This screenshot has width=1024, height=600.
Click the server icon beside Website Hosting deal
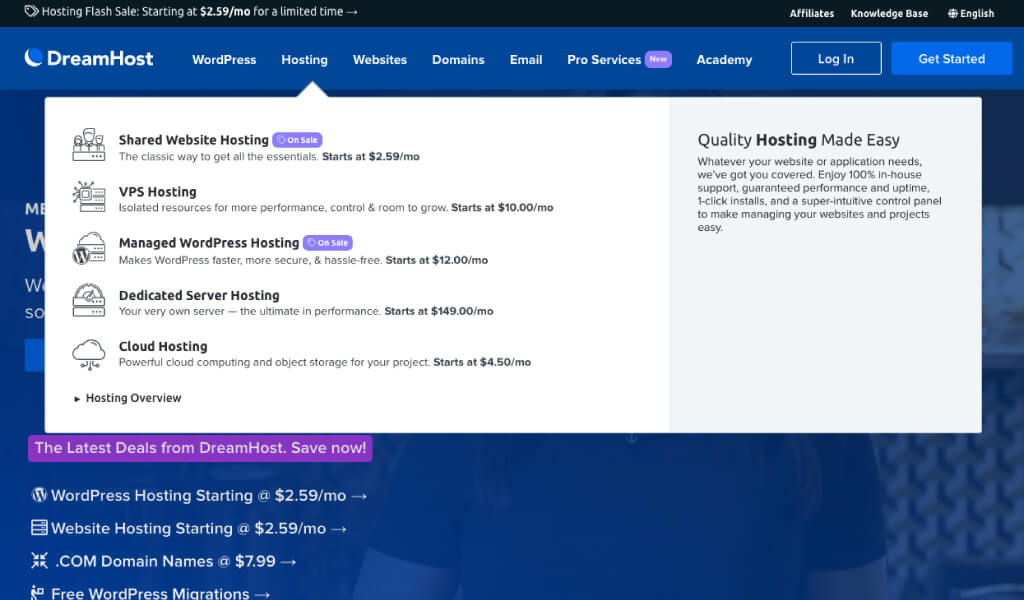pos(39,528)
